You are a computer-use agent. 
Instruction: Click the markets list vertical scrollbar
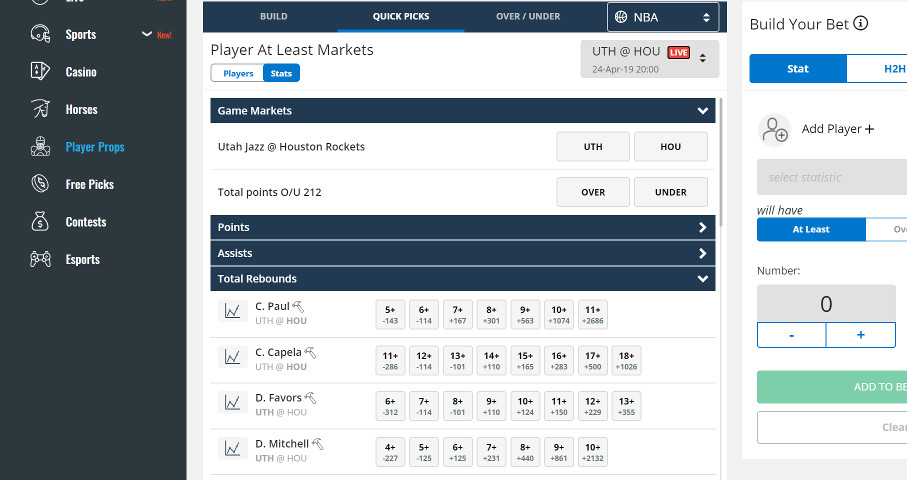pos(721,162)
